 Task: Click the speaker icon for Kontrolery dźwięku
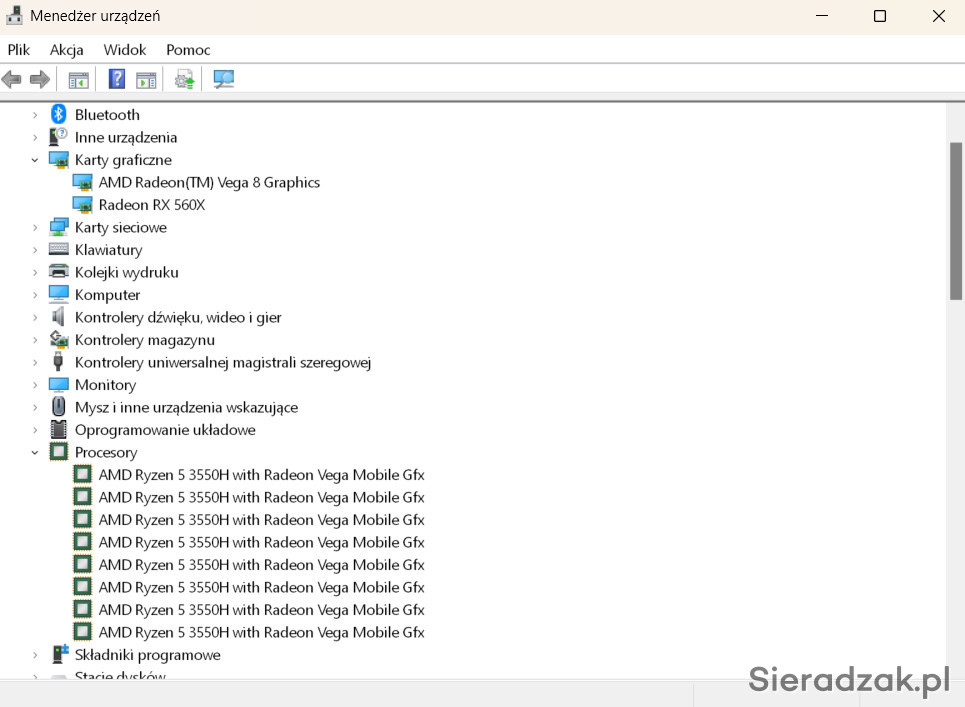[x=58, y=317]
